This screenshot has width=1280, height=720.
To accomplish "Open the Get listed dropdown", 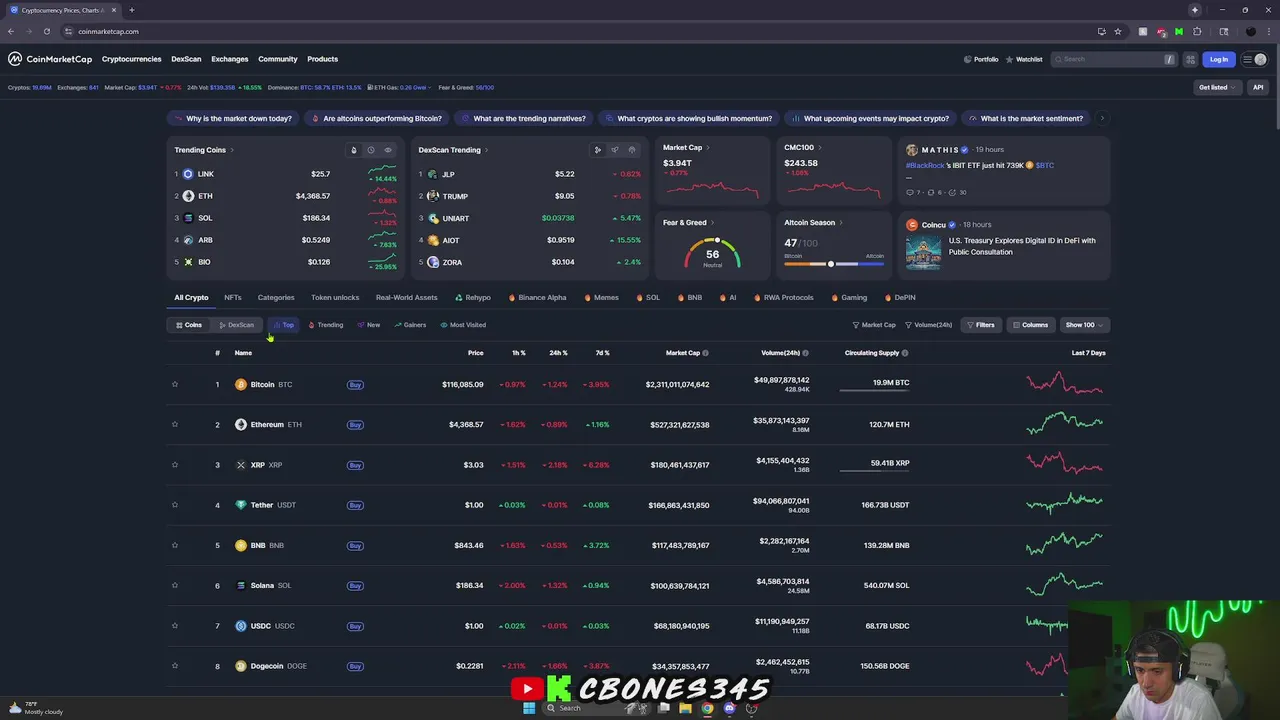I will [1217, 87].
